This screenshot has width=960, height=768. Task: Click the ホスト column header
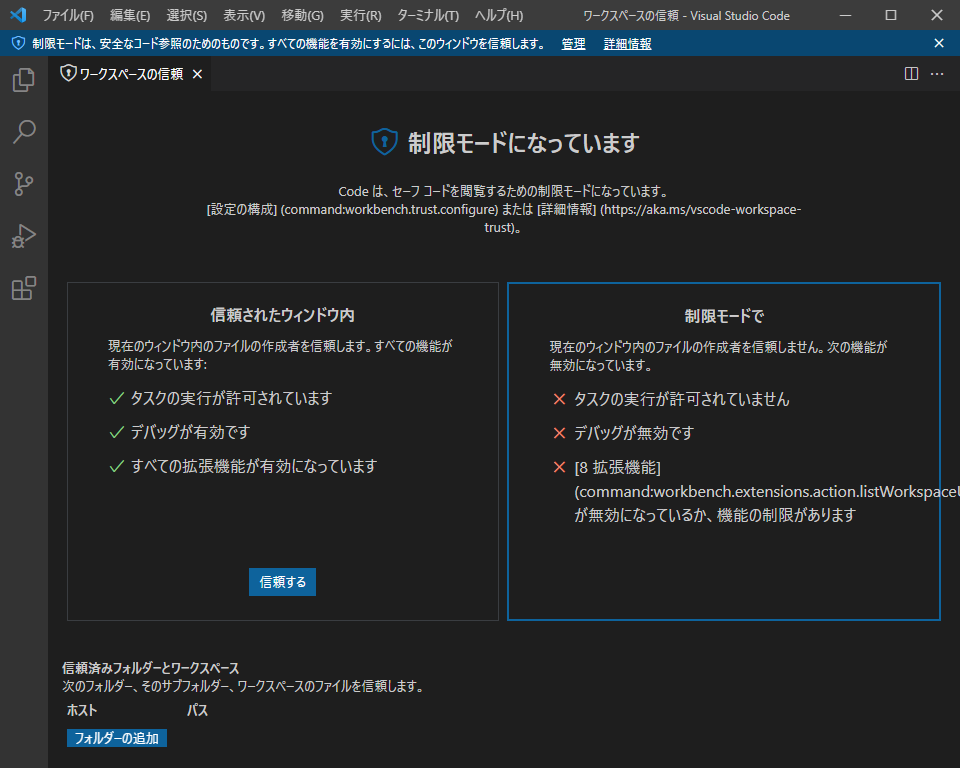pyautogui.click(x=82, y=710)
